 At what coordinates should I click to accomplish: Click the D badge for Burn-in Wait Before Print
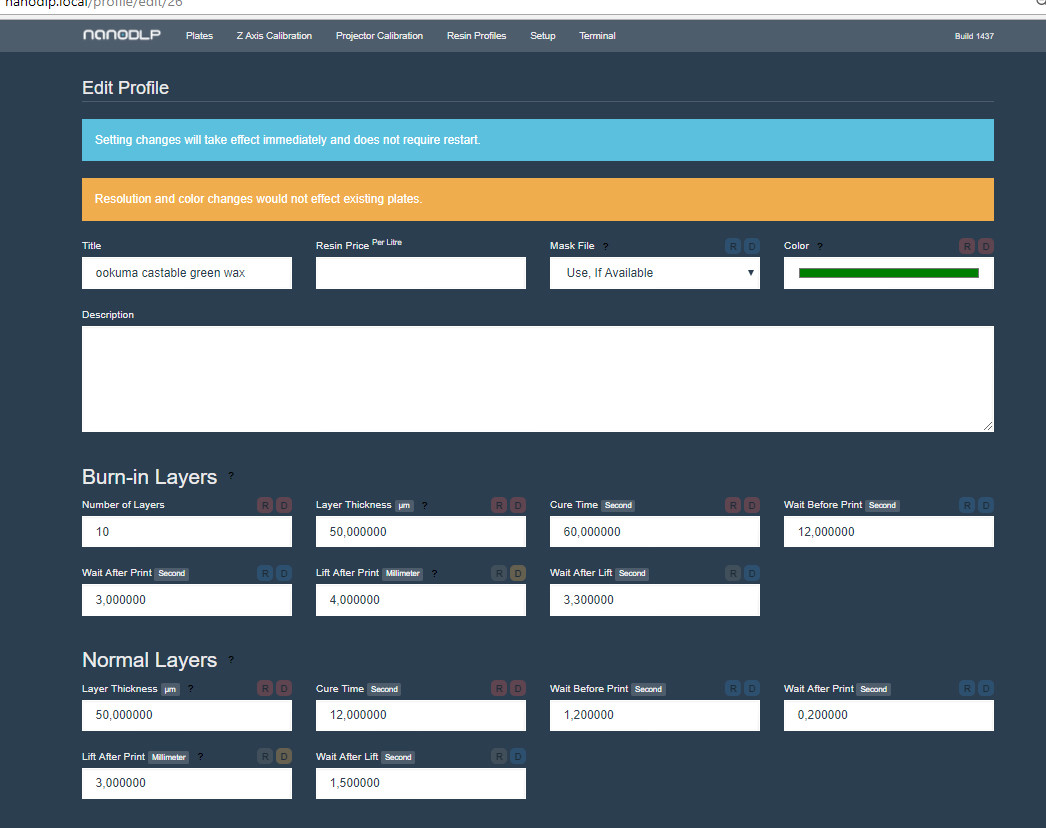click(x=986, y=505)
